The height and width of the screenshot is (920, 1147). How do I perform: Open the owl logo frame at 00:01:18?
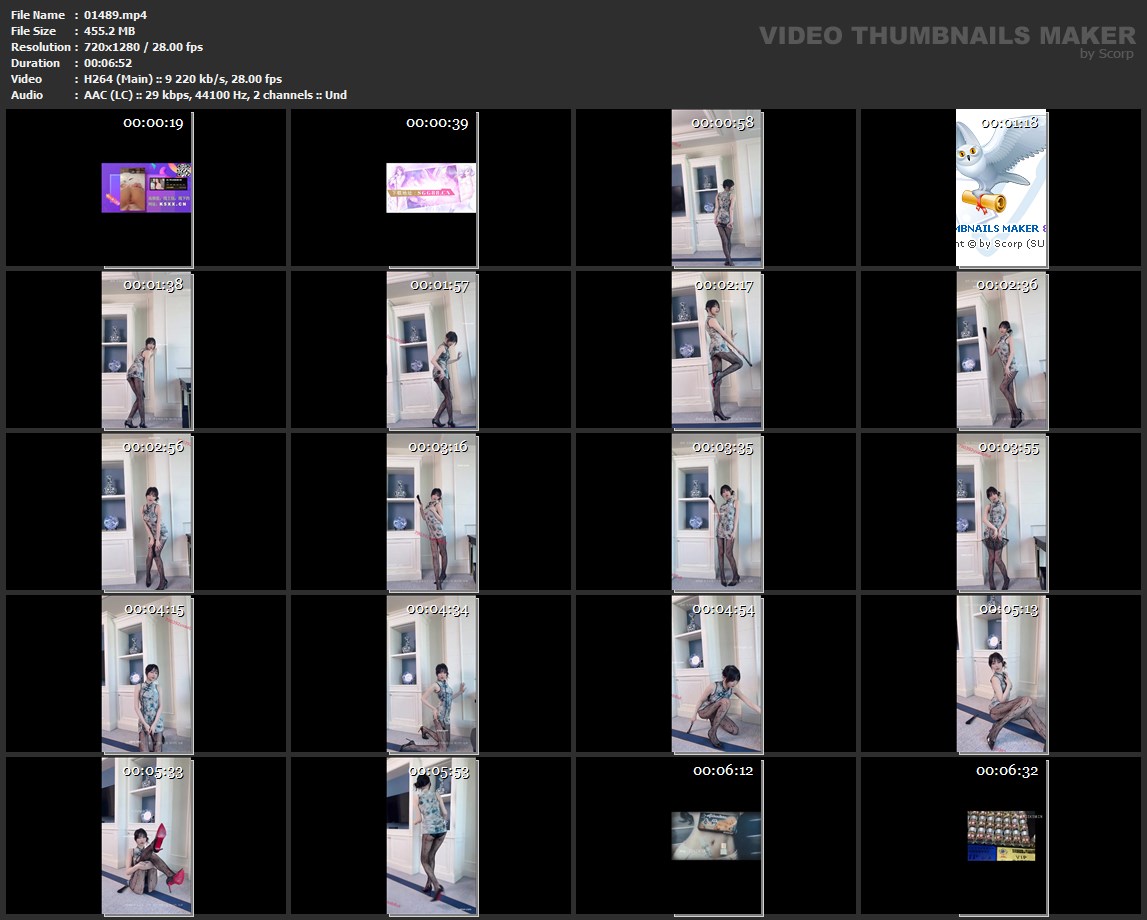click(1001, 188)
